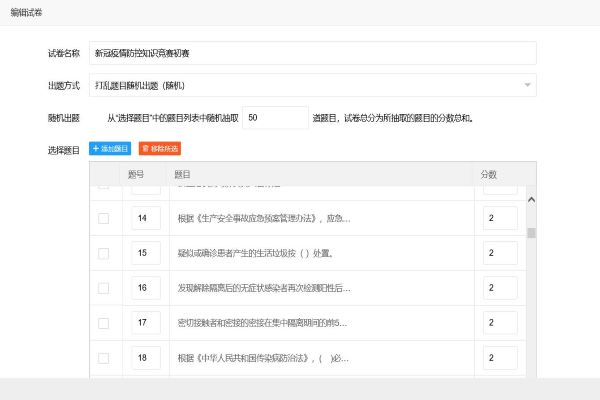
Task: Click the score field for question 18
Action: coord(499,357)
